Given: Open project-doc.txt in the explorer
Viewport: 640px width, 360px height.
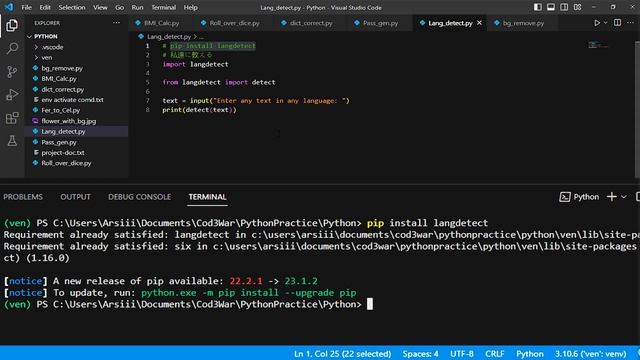Looking at the screenshot, I should pos(77,153).
